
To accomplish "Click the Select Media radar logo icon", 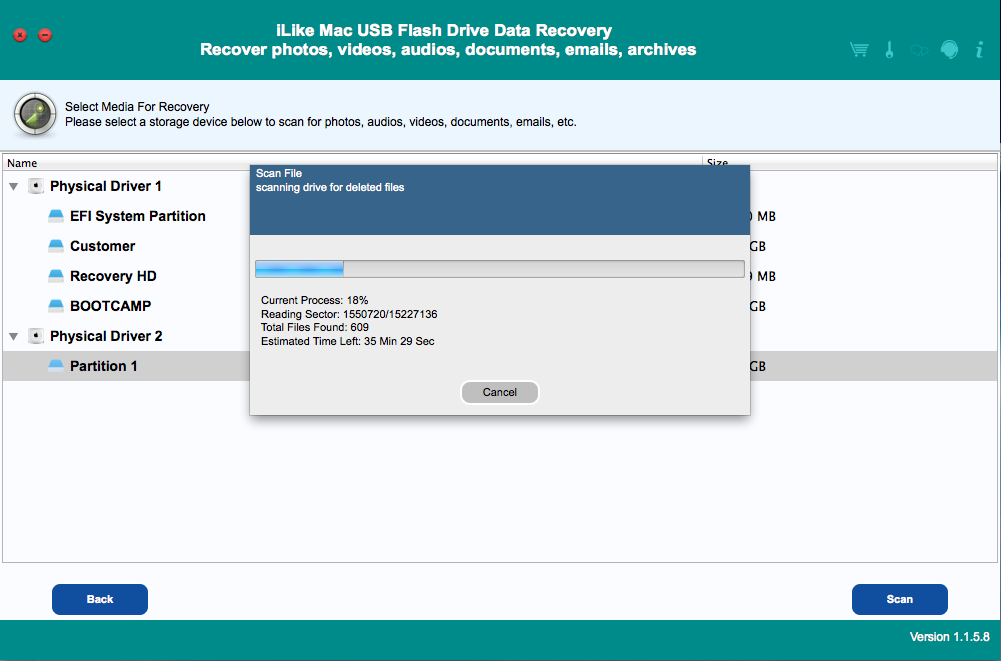I will (34, 114).
